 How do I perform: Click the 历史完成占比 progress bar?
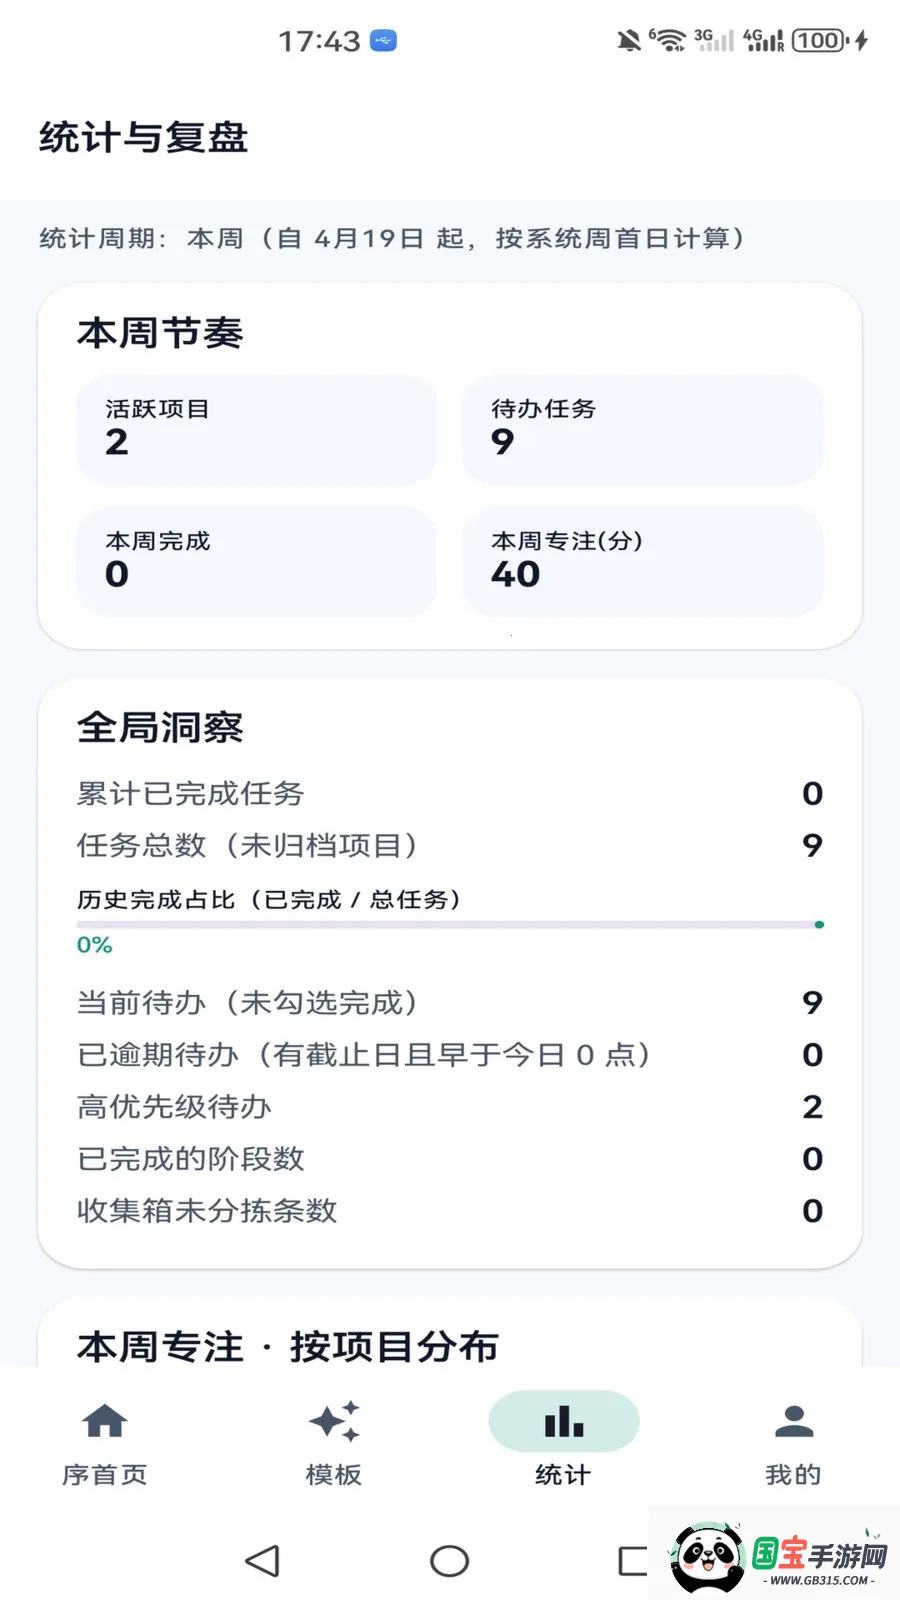coord(450,925)
